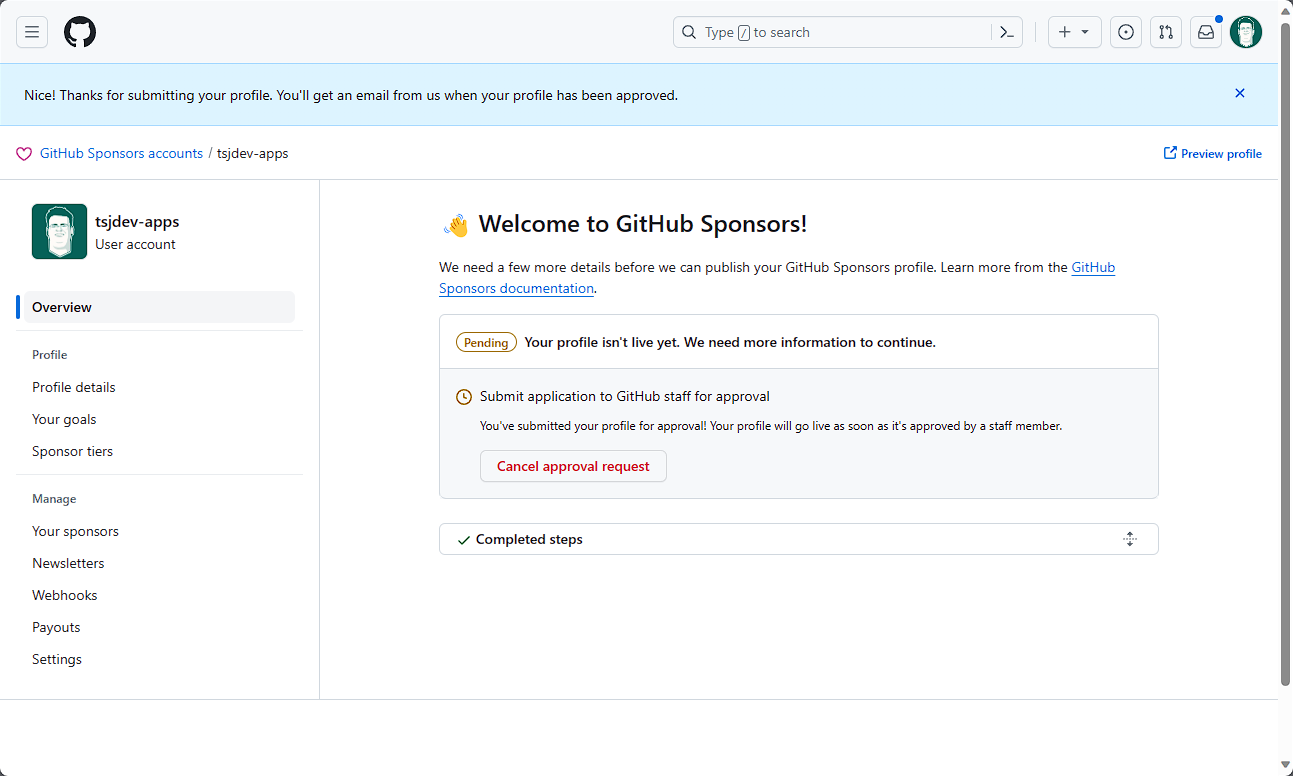1293x776 pixels.
Task: Open the Pull requests icon
Action: coord(1166,32)
